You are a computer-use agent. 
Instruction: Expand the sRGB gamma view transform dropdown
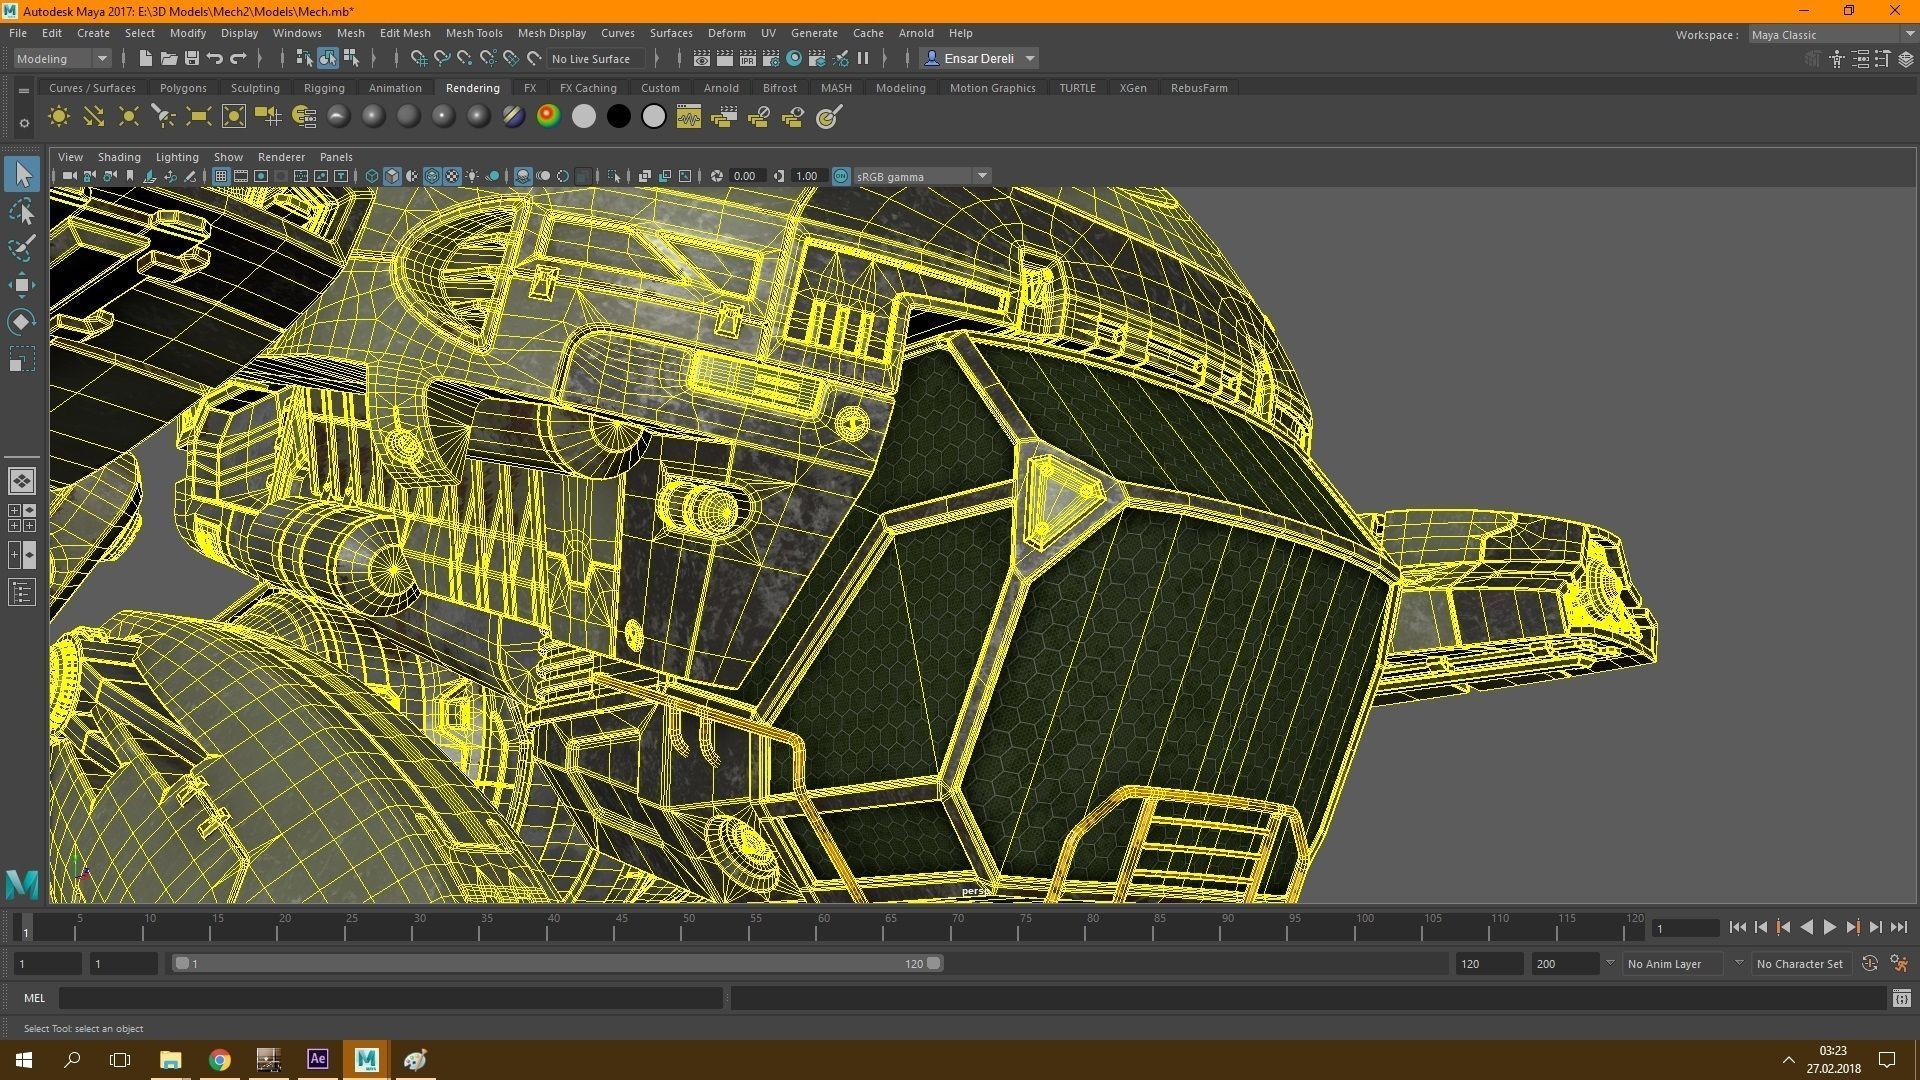pos(982,177)
